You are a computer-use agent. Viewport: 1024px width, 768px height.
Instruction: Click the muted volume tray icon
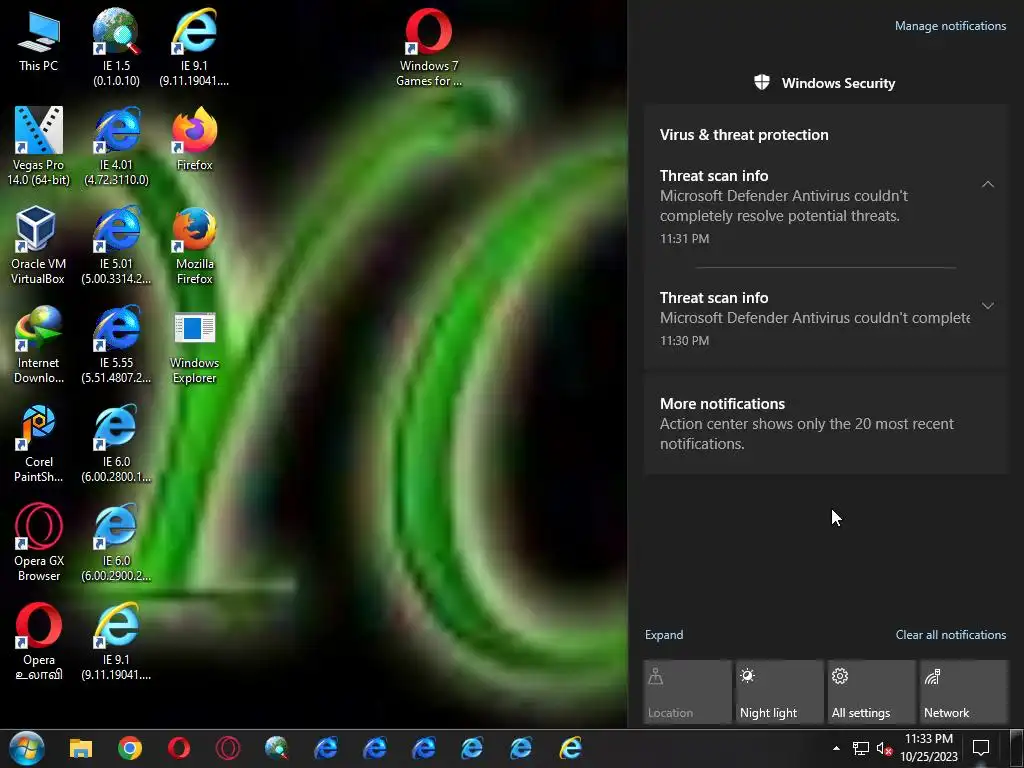coord(884,748)
